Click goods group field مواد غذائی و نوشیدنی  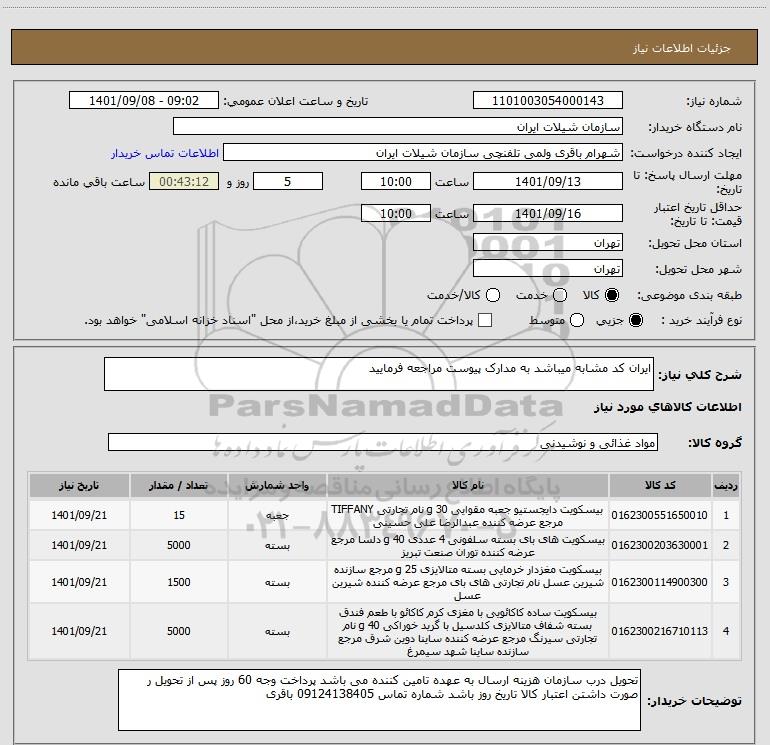point(383,442)
